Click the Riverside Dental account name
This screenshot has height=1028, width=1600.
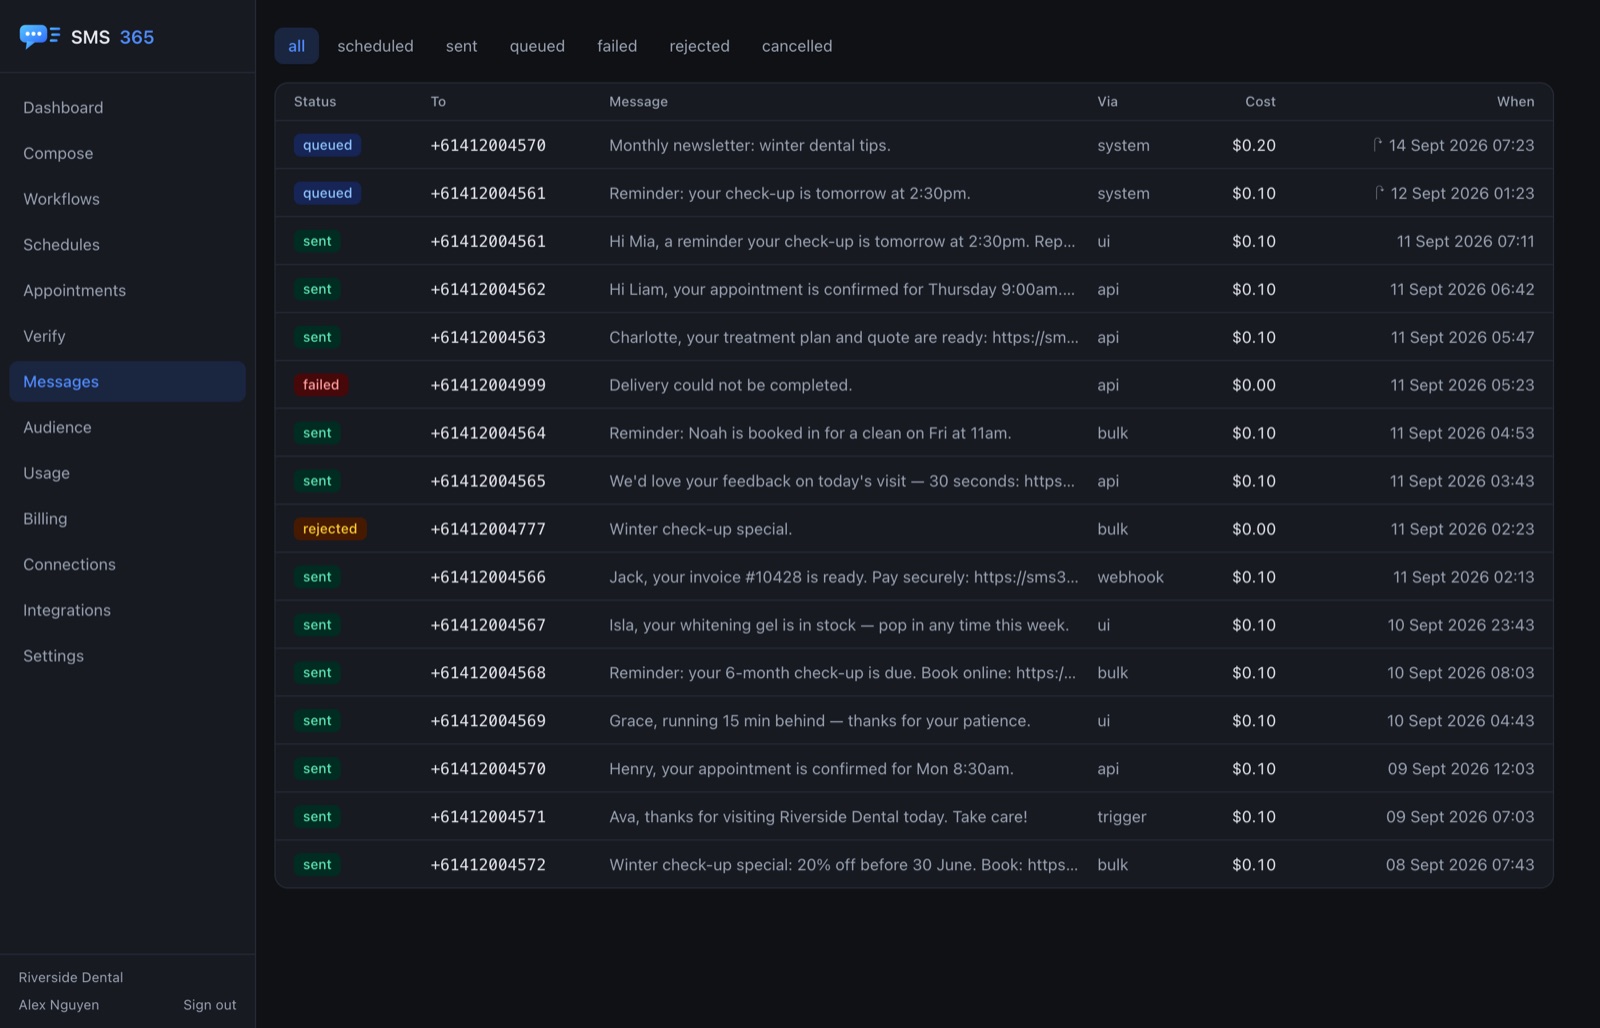(x=71, y=977)
